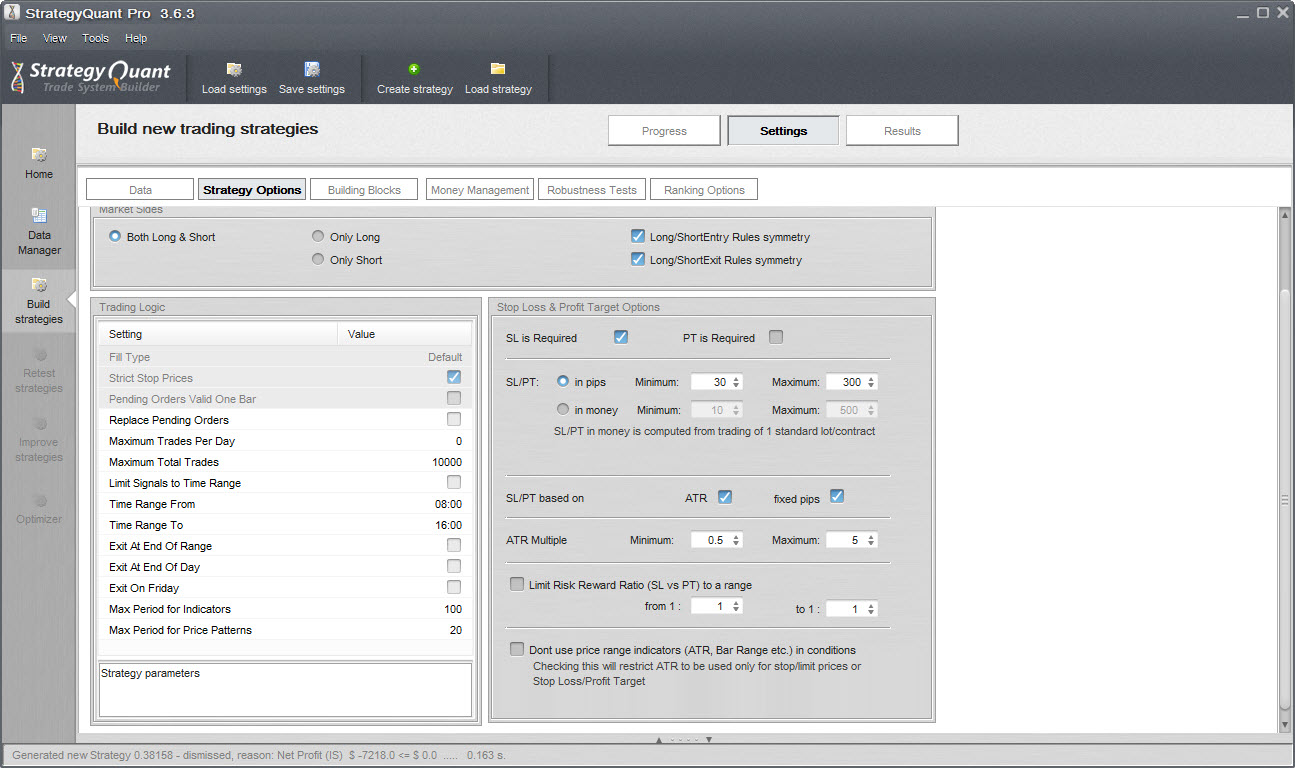Switch to the Progress view
1295x768 pixels.
(665, 131)
